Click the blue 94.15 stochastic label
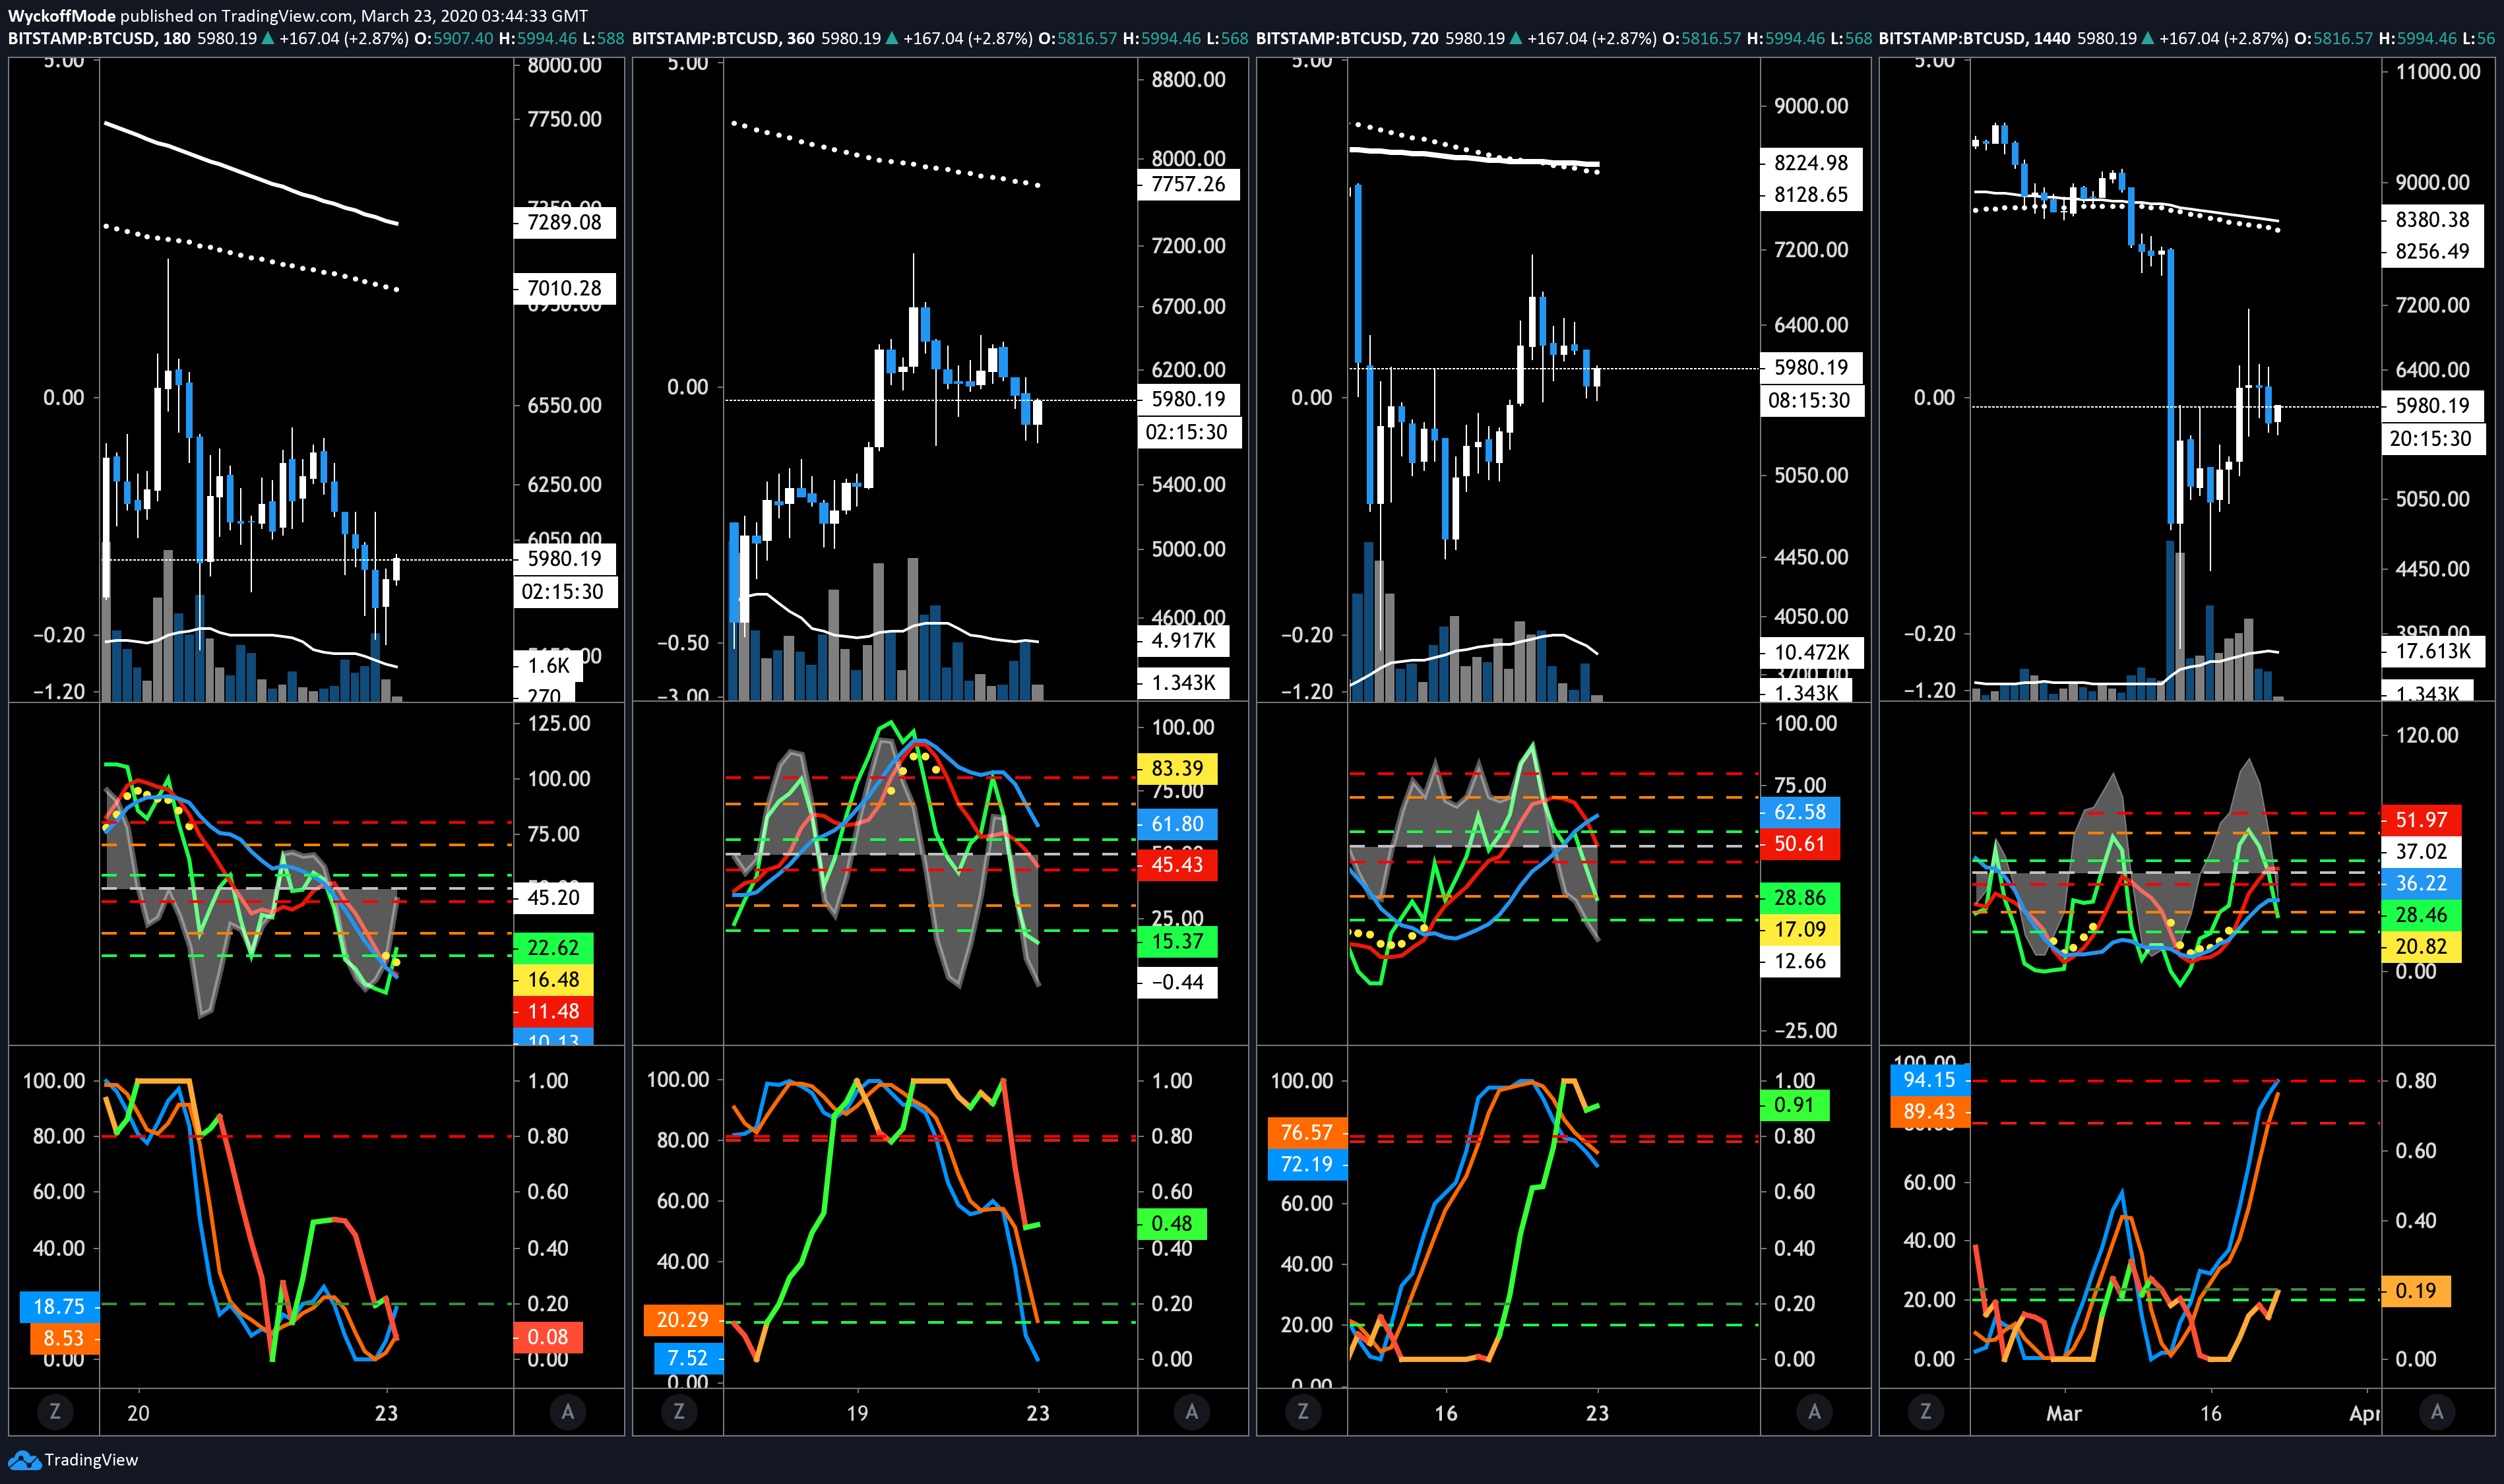Viewport: 2504px width, 1484px height. (1930, 1080)
